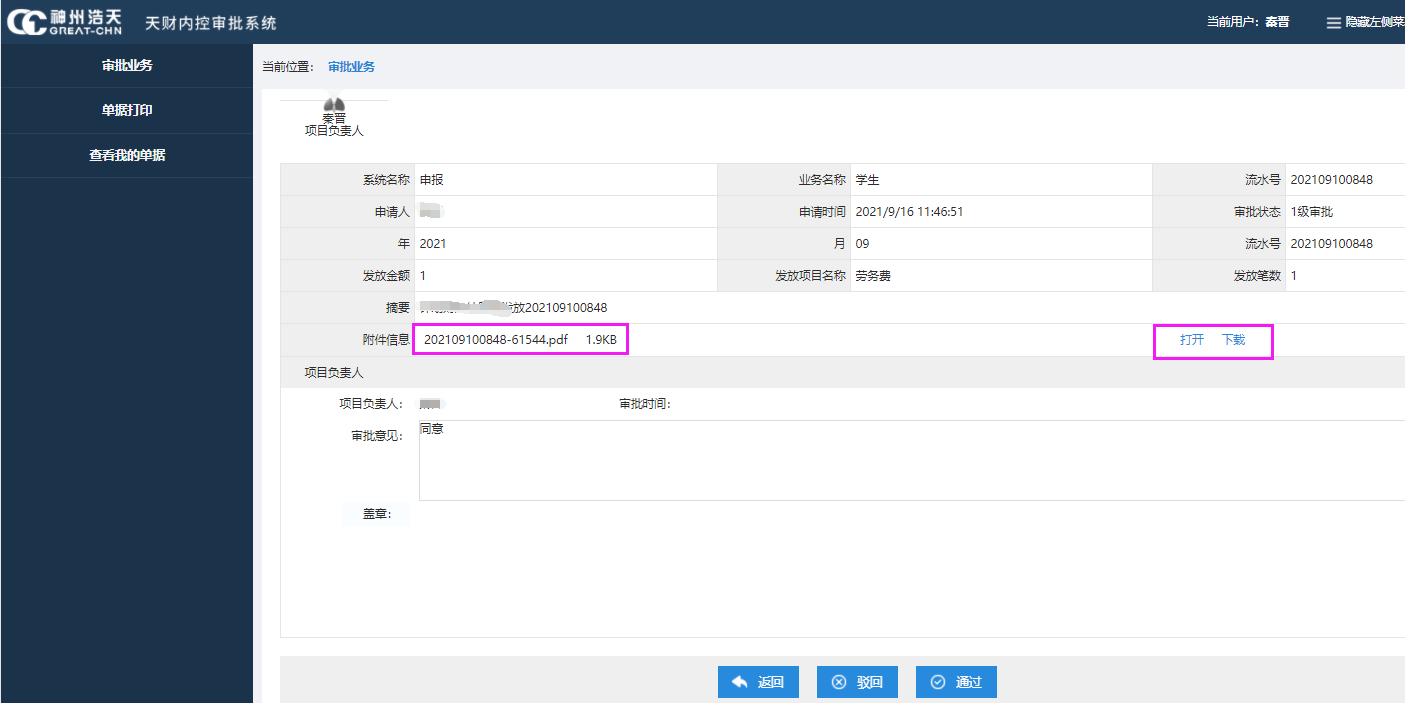Image resolution: width=1405 pixels, height=703 pixels.
Task: Click the hamburger icon to hide the sidebar
Action: 1333,23
